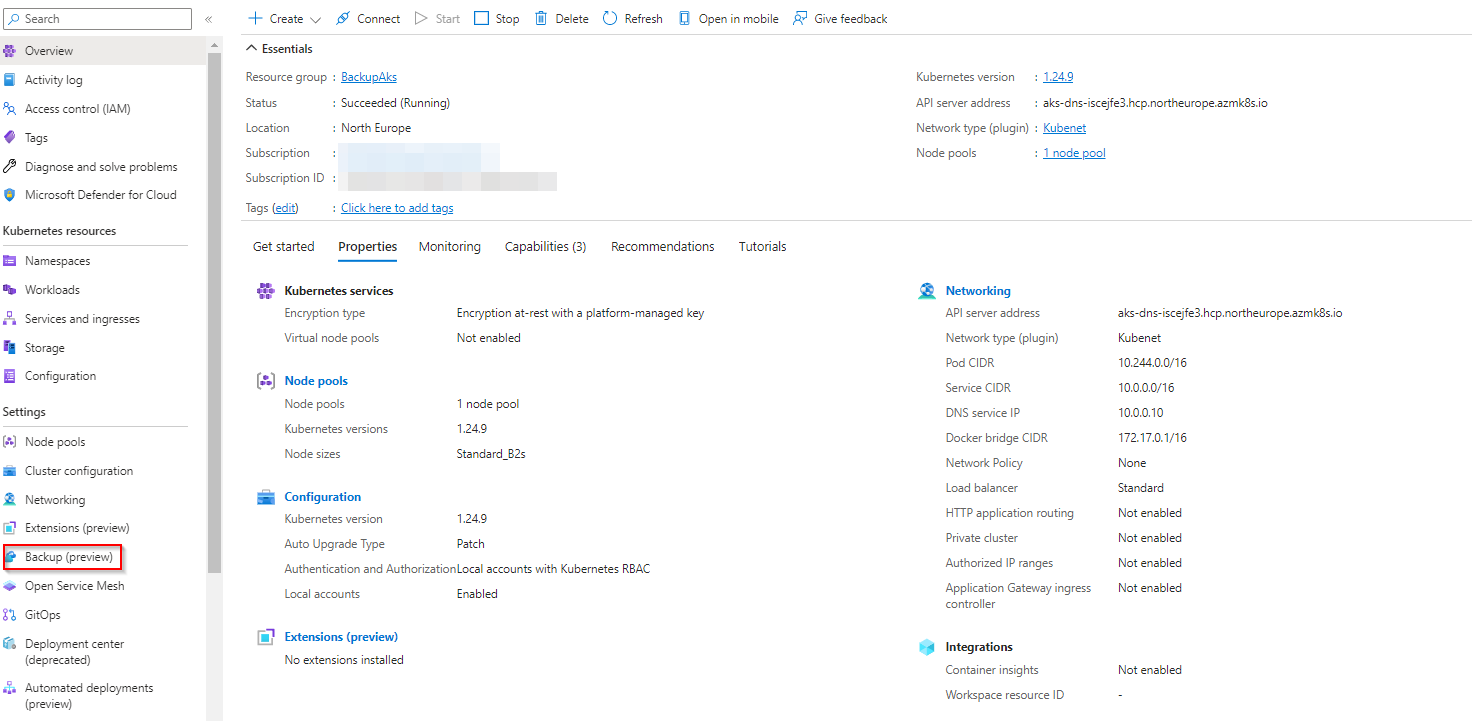Click the Start toolbar button
Viewport: 1472px width, 721px height.
(437, 18)
